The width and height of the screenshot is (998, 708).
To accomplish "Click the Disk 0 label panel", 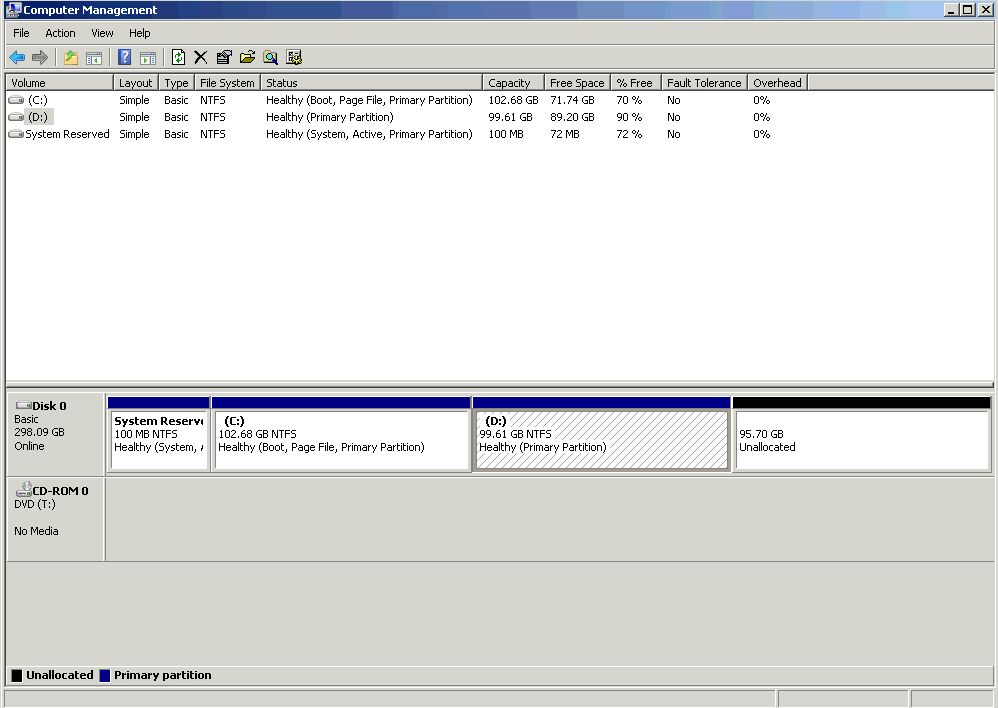I will pos(55,433).
